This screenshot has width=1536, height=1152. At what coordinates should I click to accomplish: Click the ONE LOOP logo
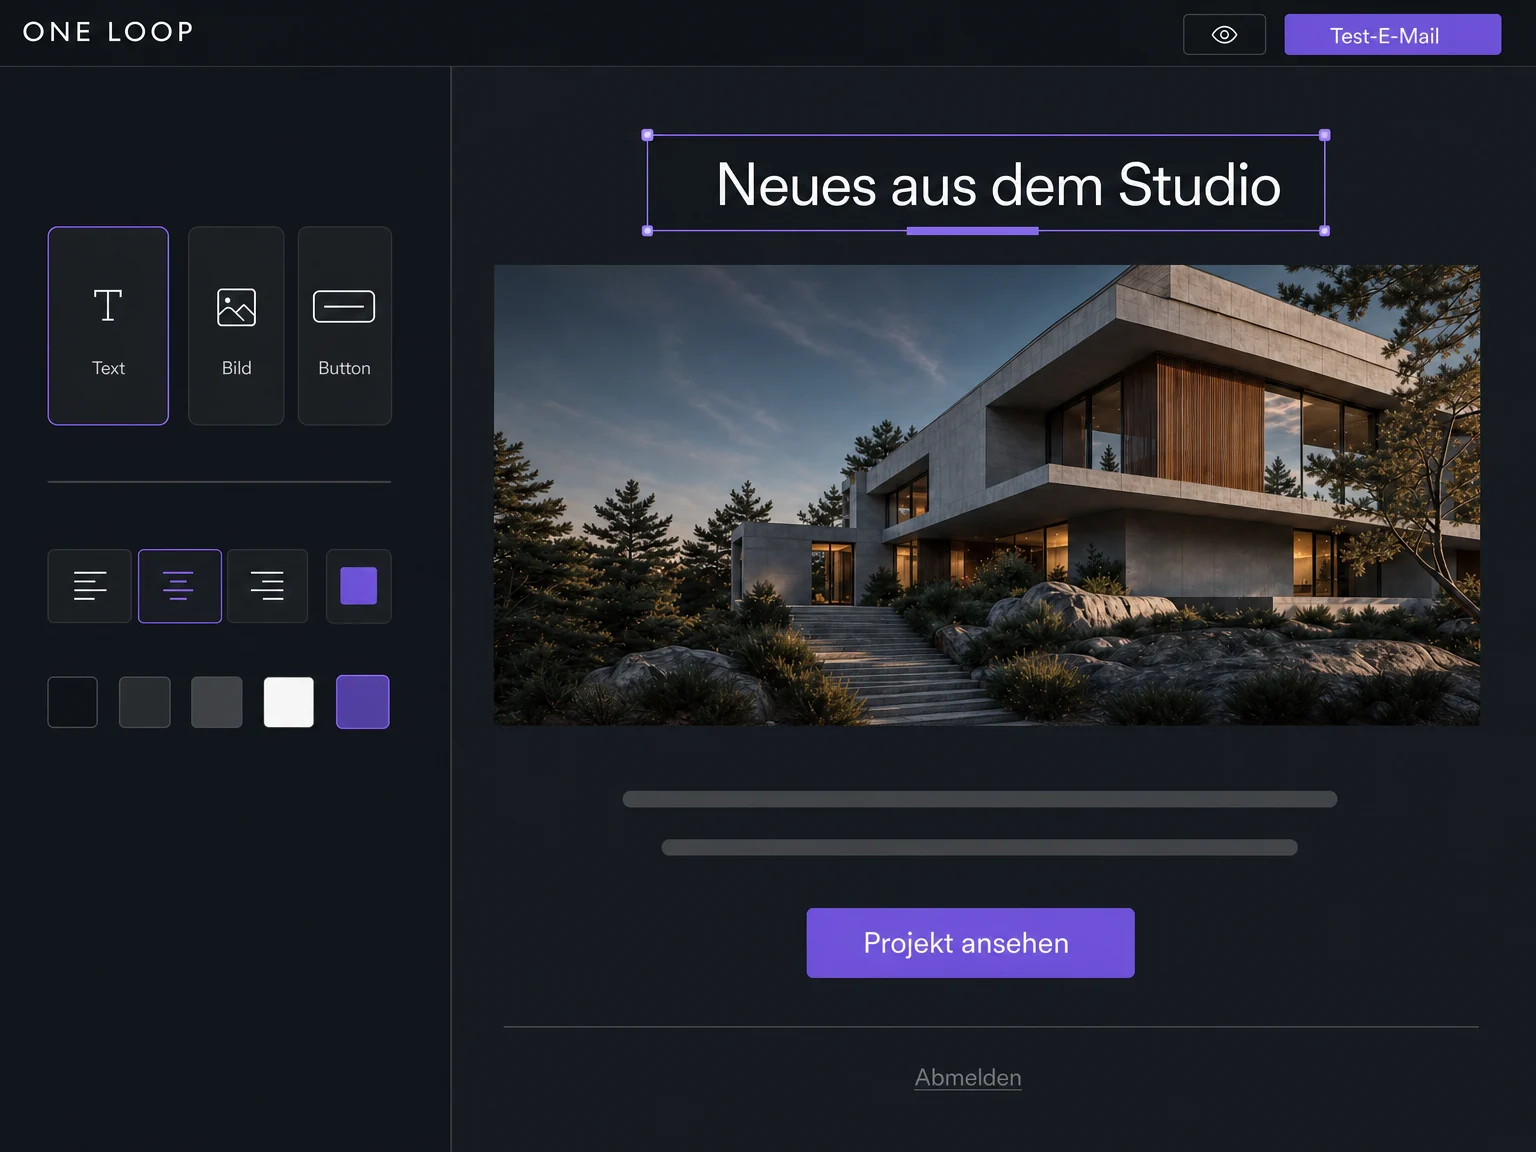point(108,32)
